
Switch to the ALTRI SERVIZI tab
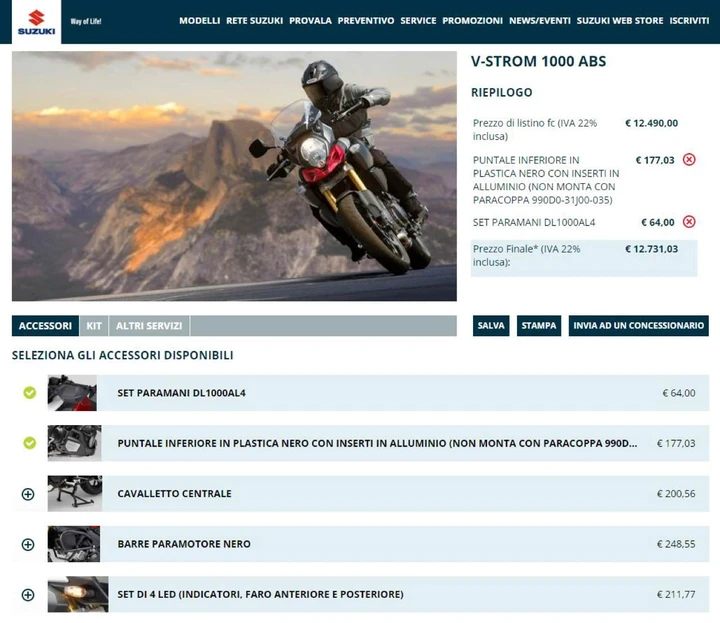pyautogui.click(x=149, y=326)
